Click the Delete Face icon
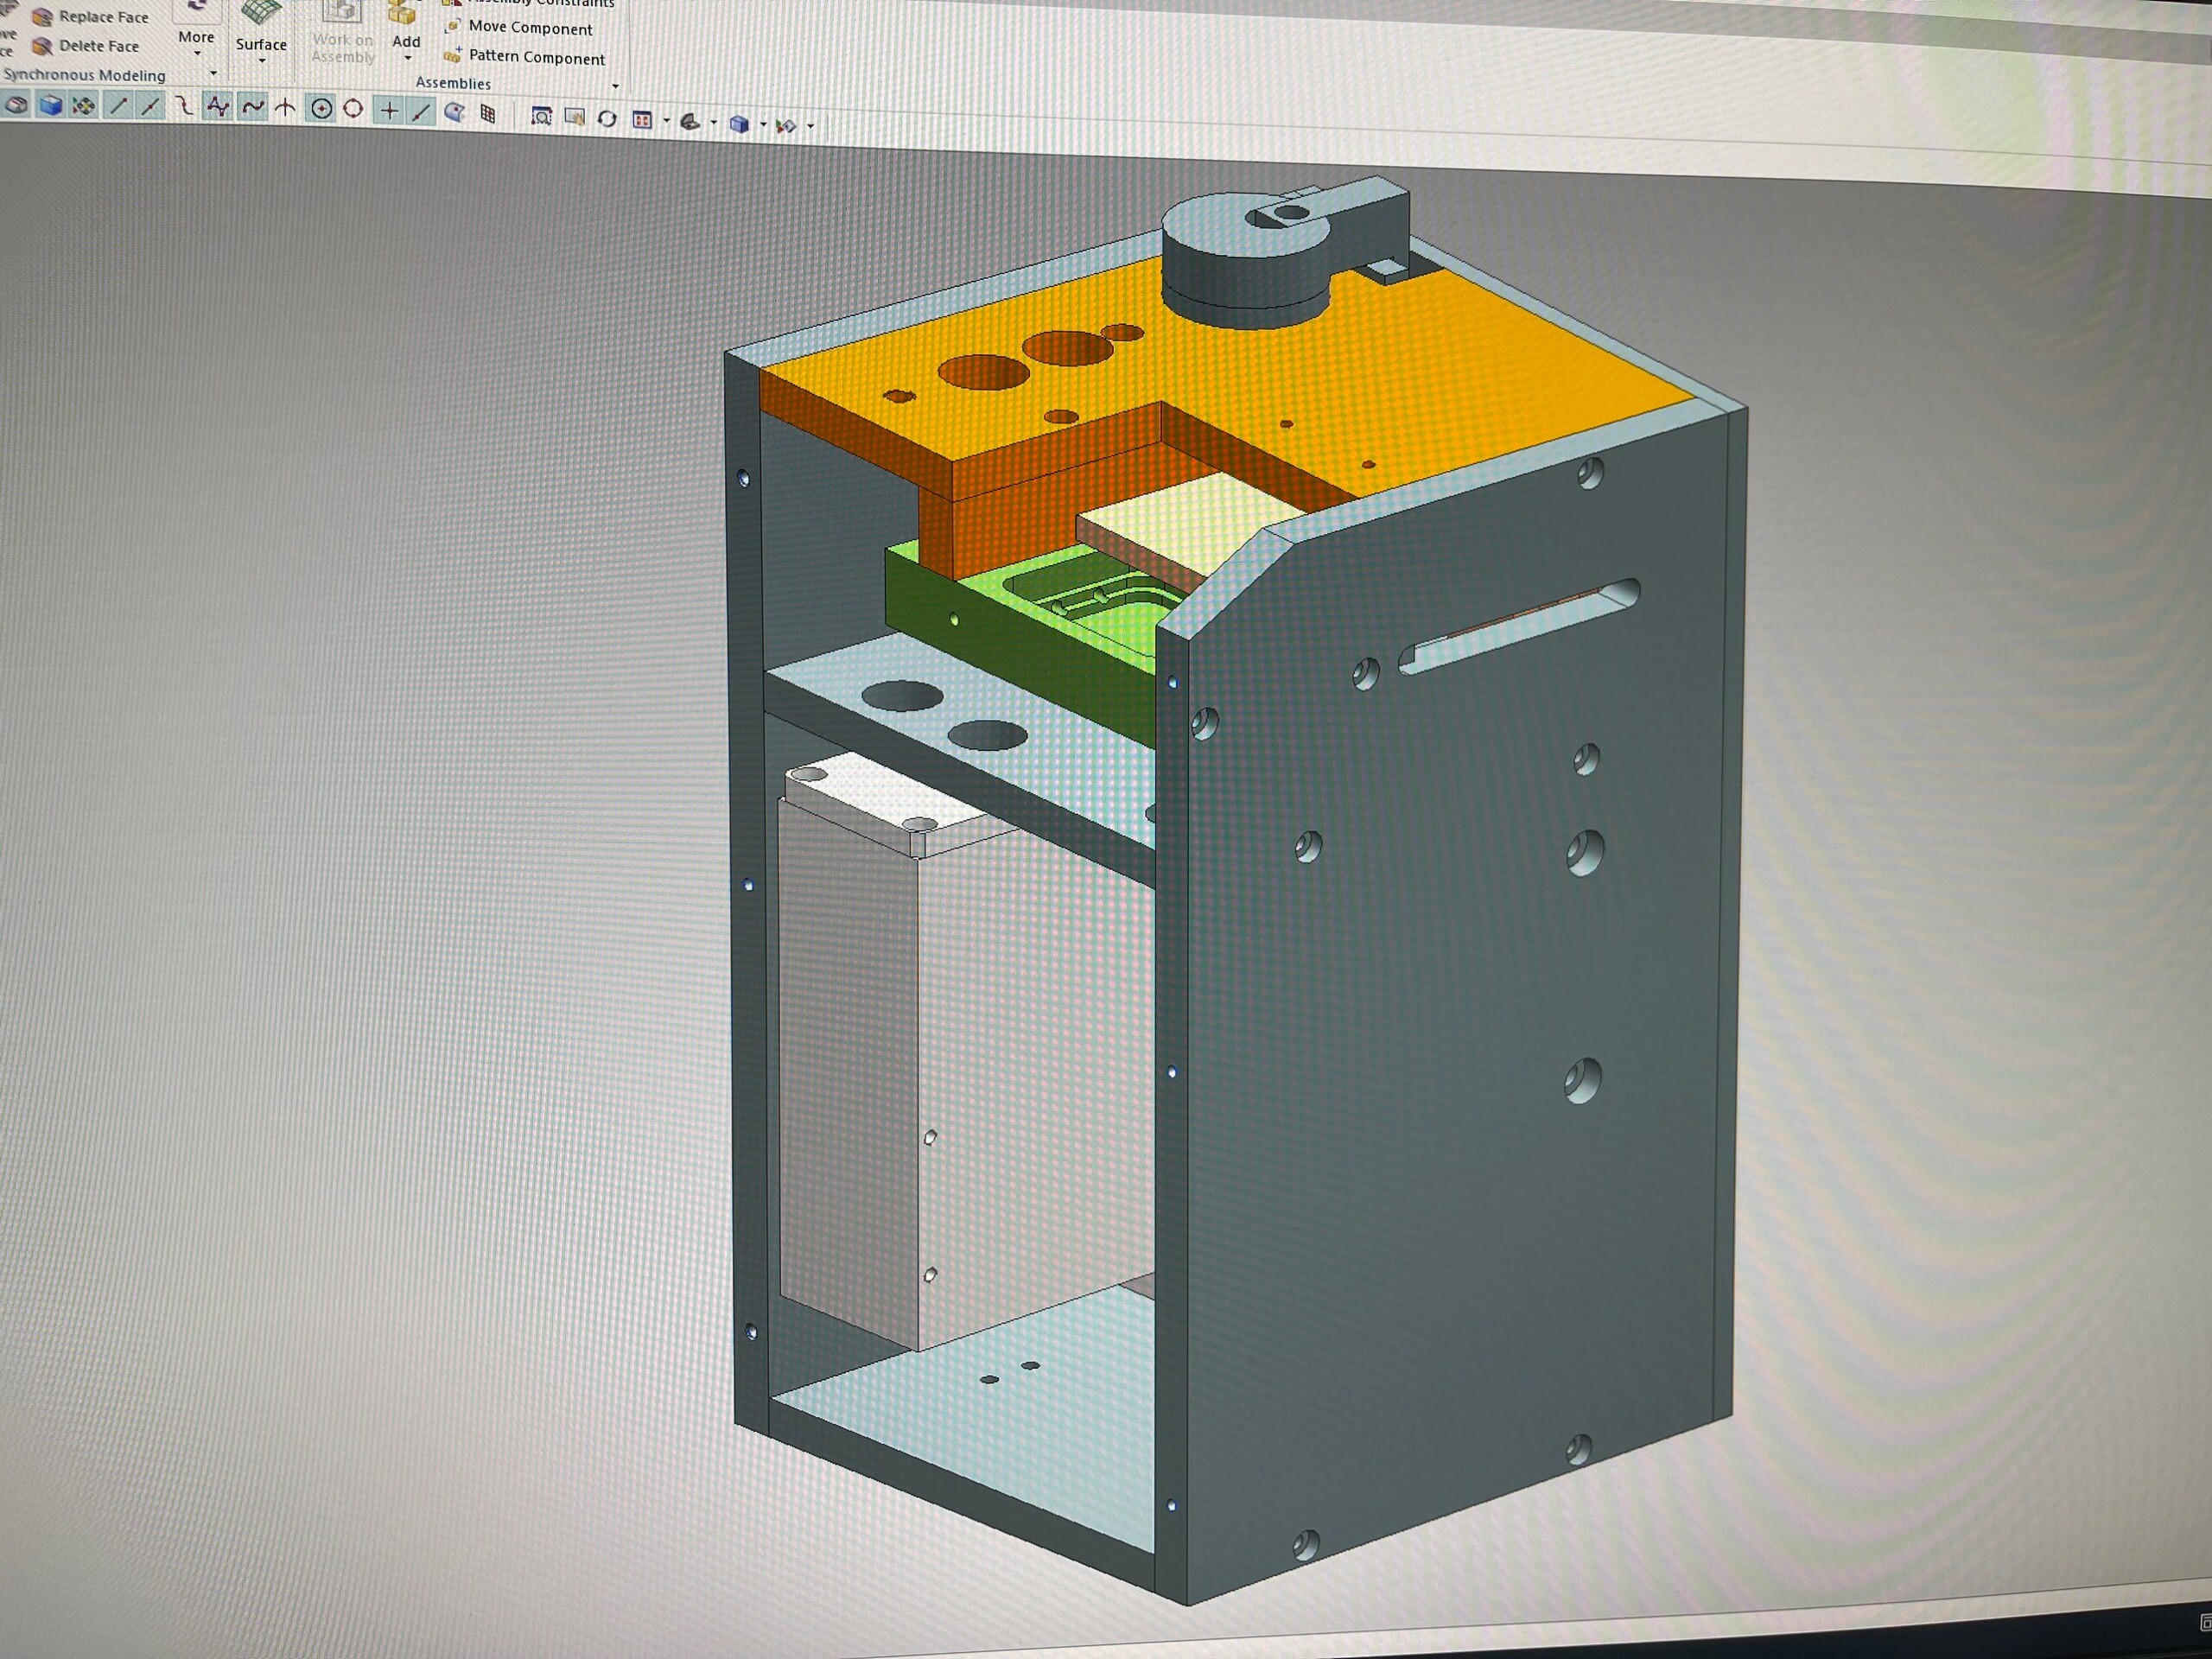Screen dimensions: 2212x1659 tap(42, 46)
